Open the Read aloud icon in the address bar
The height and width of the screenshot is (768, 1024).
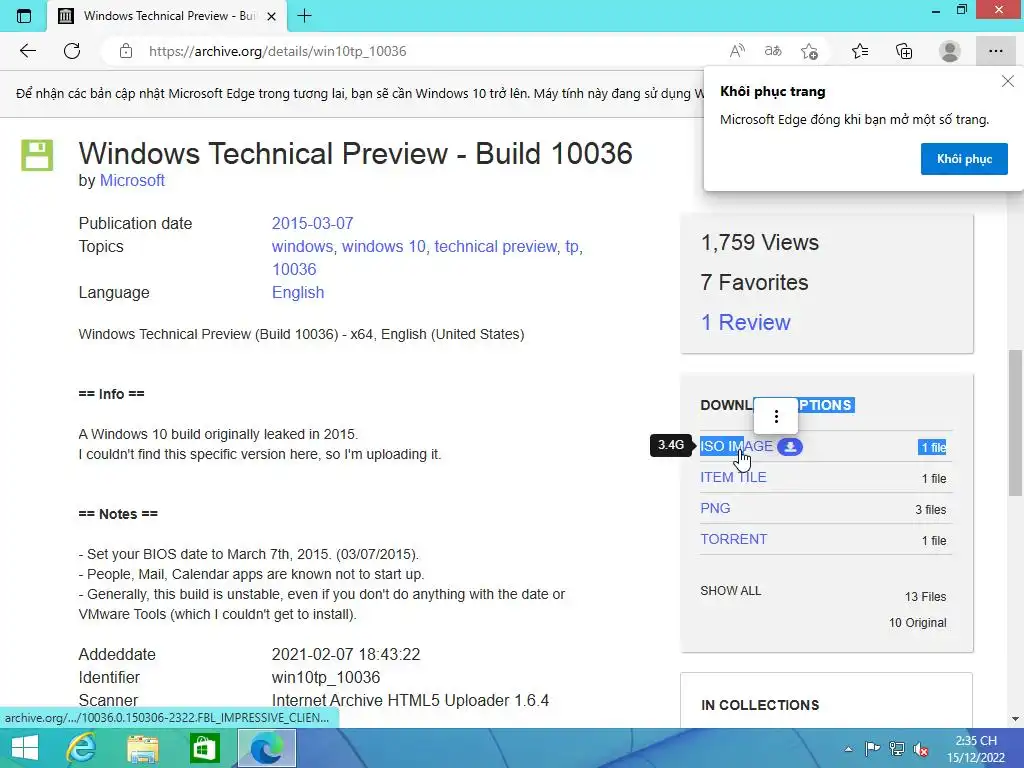tap(737, 51)
